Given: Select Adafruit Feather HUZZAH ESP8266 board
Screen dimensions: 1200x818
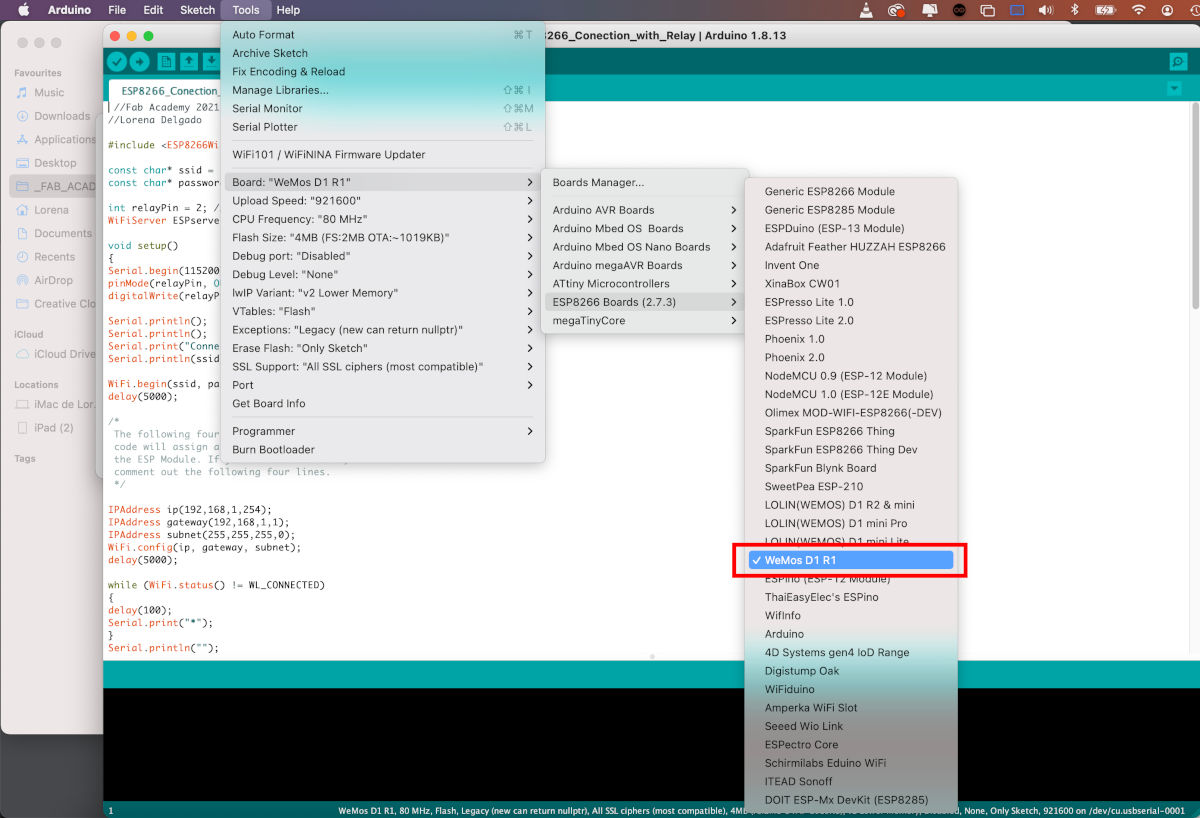Looking at the screenshot, I should tap(850, 247).
